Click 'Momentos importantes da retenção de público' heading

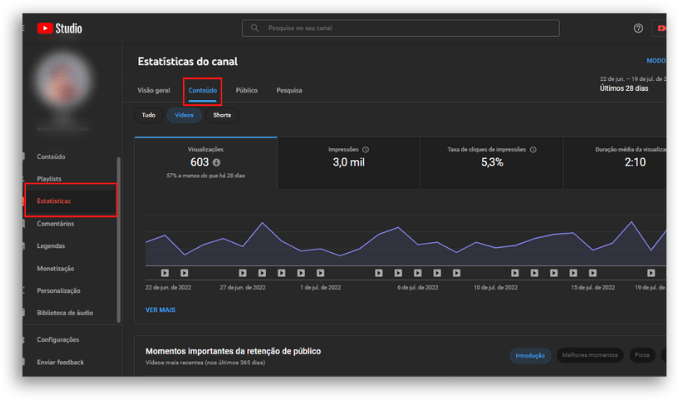coord(233,351)
